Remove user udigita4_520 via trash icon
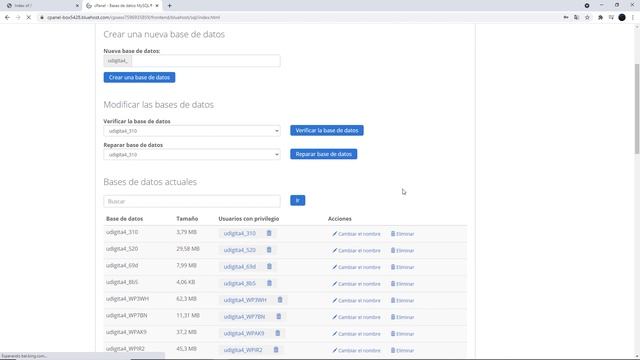 (x=269, y=250)
